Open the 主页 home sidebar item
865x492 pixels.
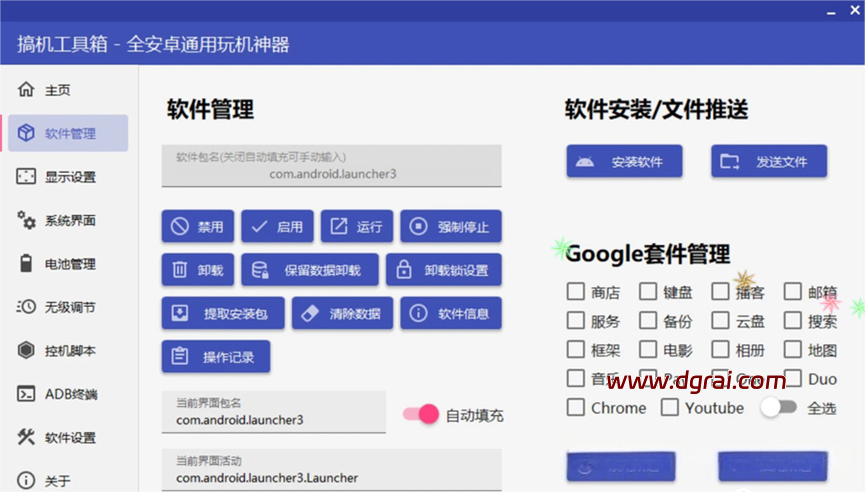(x=58, y=90)
